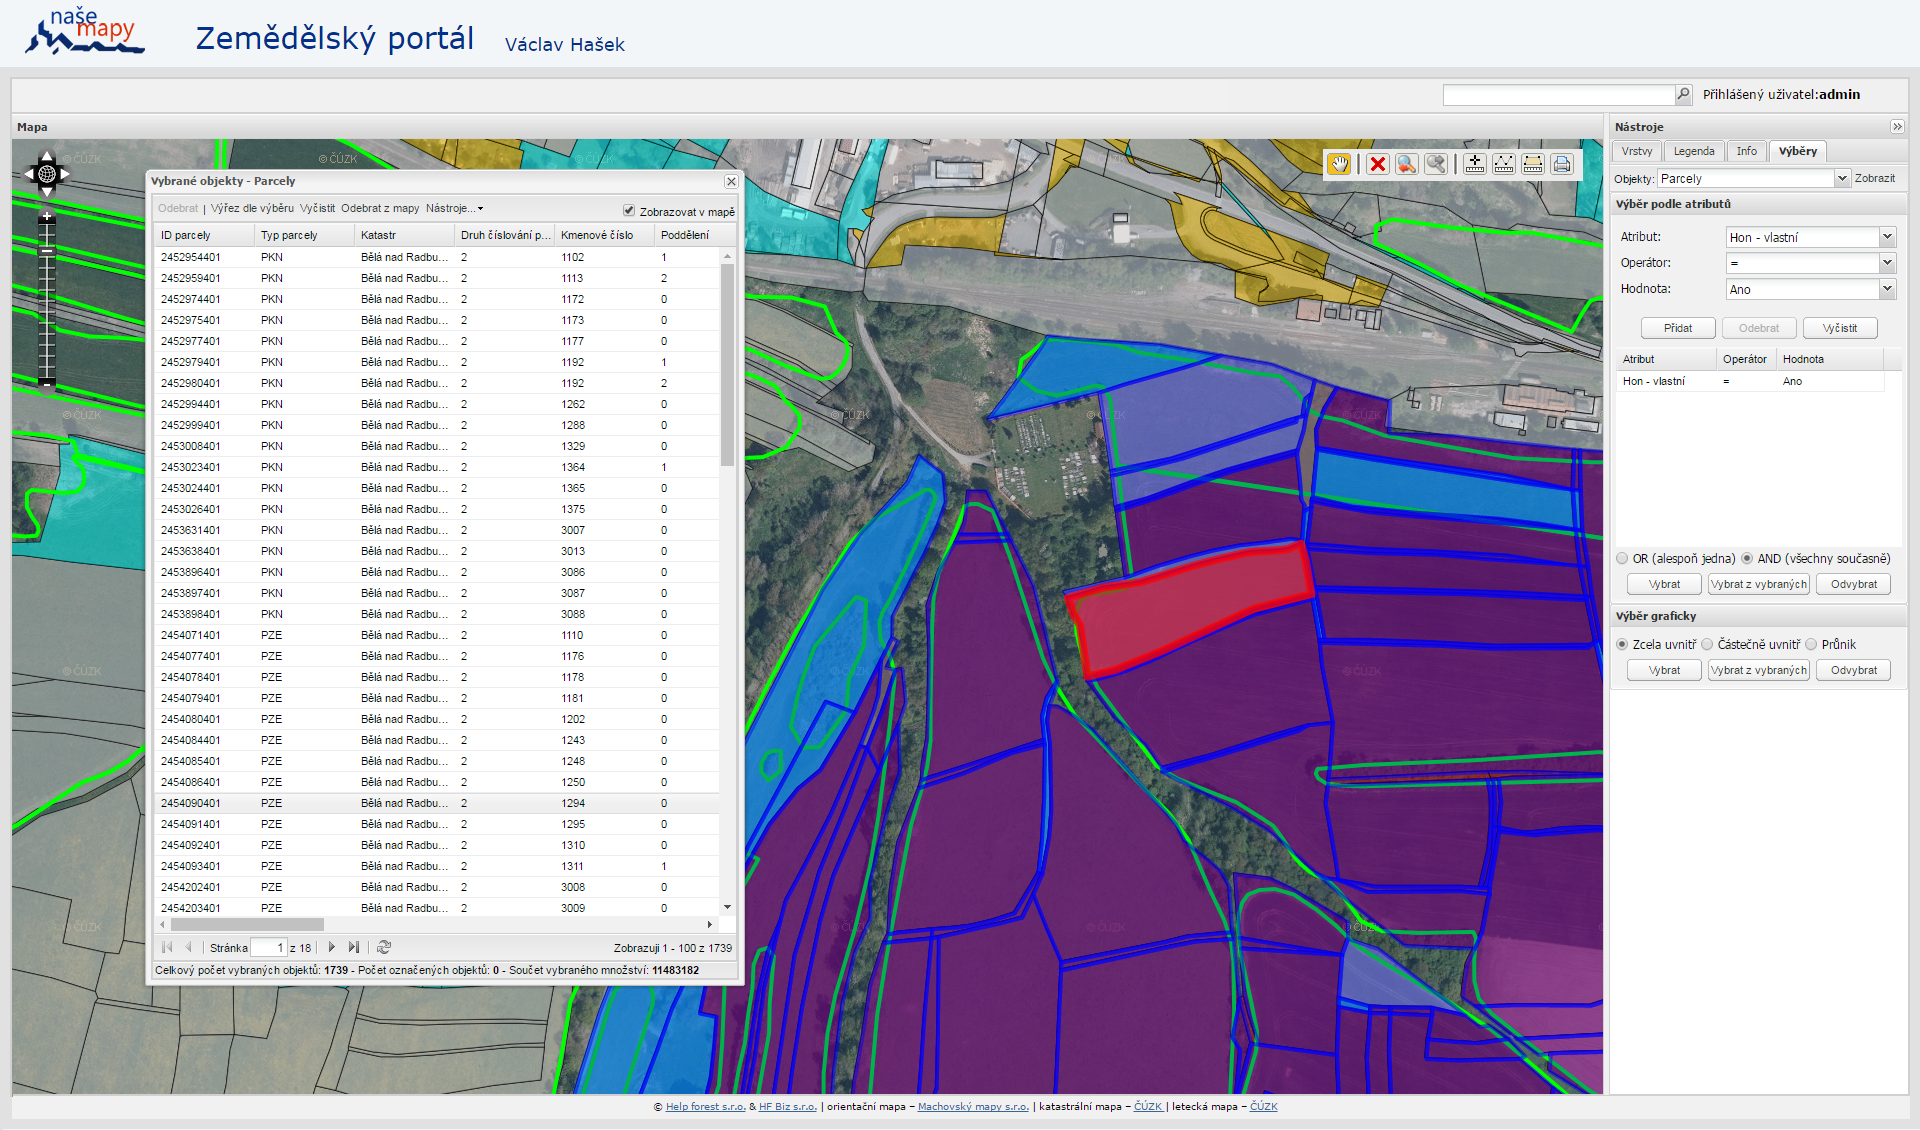Switch to the Legenda tab
1920x1130 pixels.
click(1694, 151)
